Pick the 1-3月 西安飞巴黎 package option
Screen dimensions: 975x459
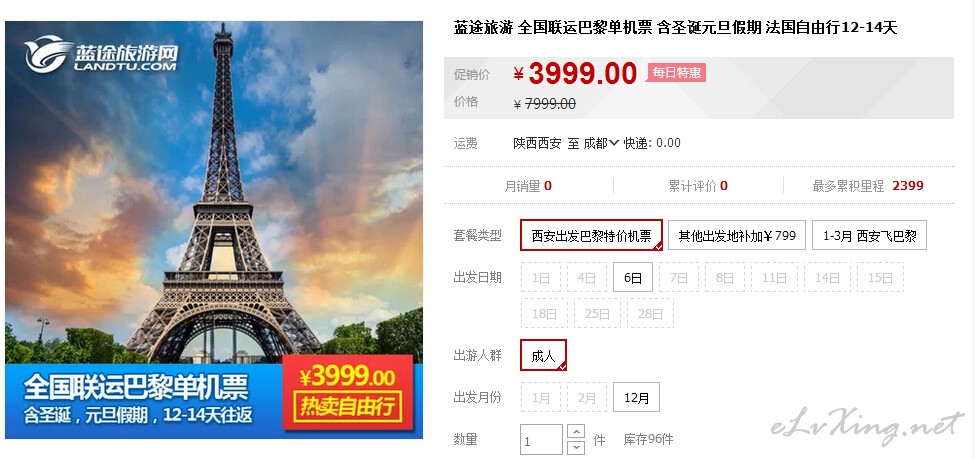[x=869, y=235]
